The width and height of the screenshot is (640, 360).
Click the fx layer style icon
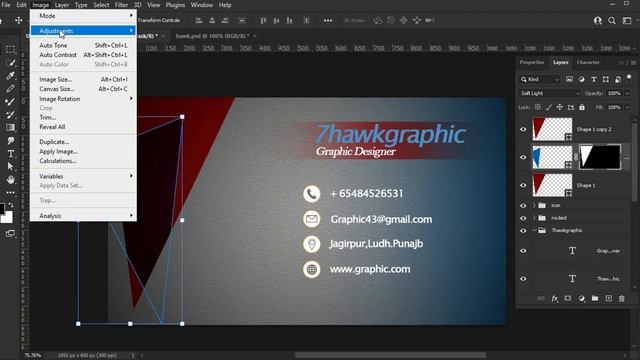554,298
